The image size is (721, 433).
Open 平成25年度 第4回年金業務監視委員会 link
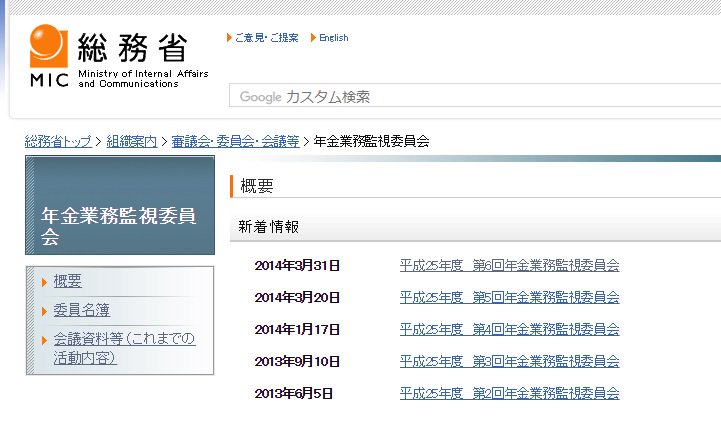509,329
